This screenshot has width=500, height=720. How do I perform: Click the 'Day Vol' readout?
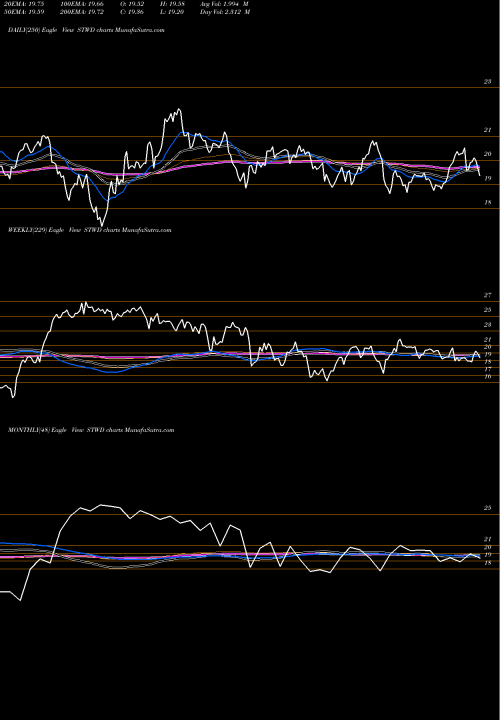coord(225,12)
